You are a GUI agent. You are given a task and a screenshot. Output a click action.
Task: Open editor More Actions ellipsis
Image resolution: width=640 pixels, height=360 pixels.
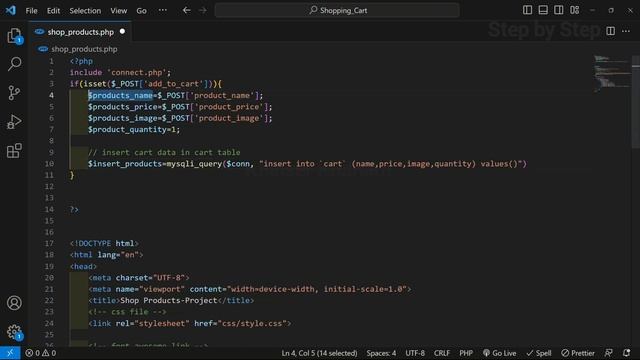pos(626,31)
